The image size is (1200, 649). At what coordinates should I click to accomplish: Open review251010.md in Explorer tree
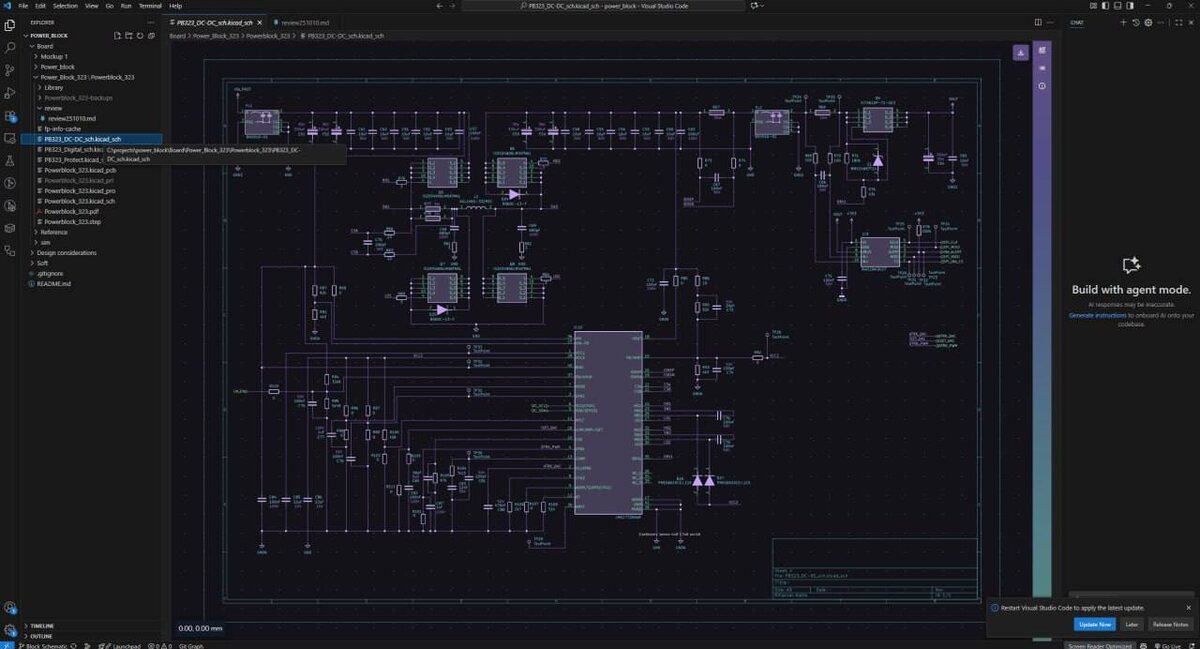[71, 118]
